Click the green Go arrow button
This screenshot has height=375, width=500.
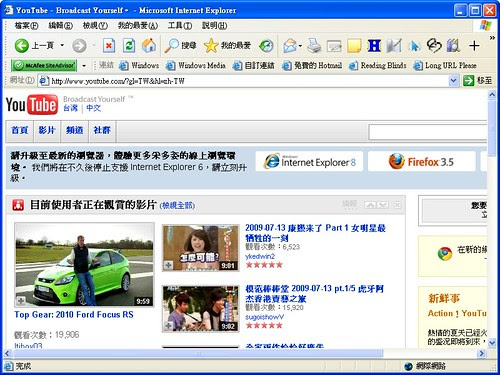(x=468, y=80)
